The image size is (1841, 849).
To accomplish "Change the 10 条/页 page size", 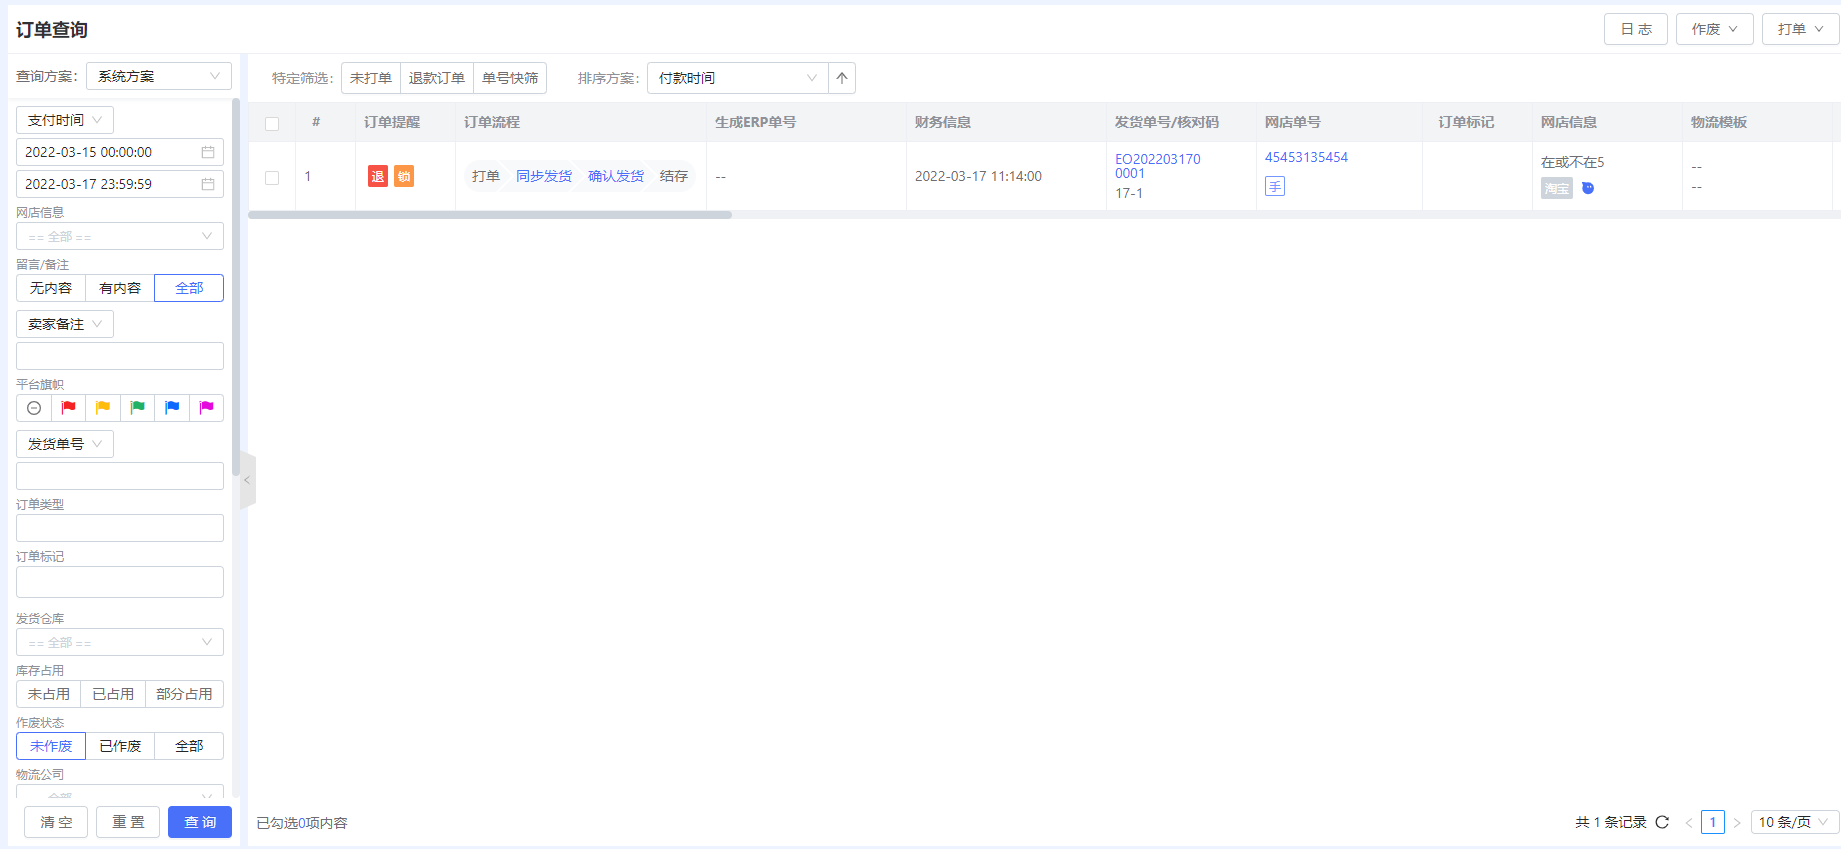I will (1795, 822).
